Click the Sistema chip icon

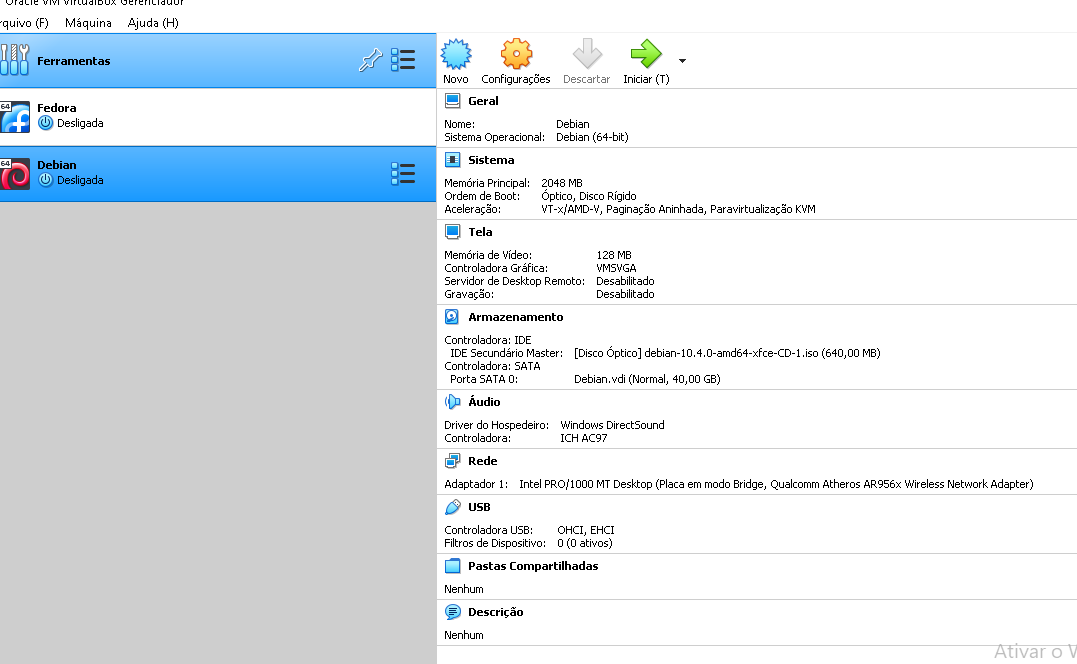(453, 160)
